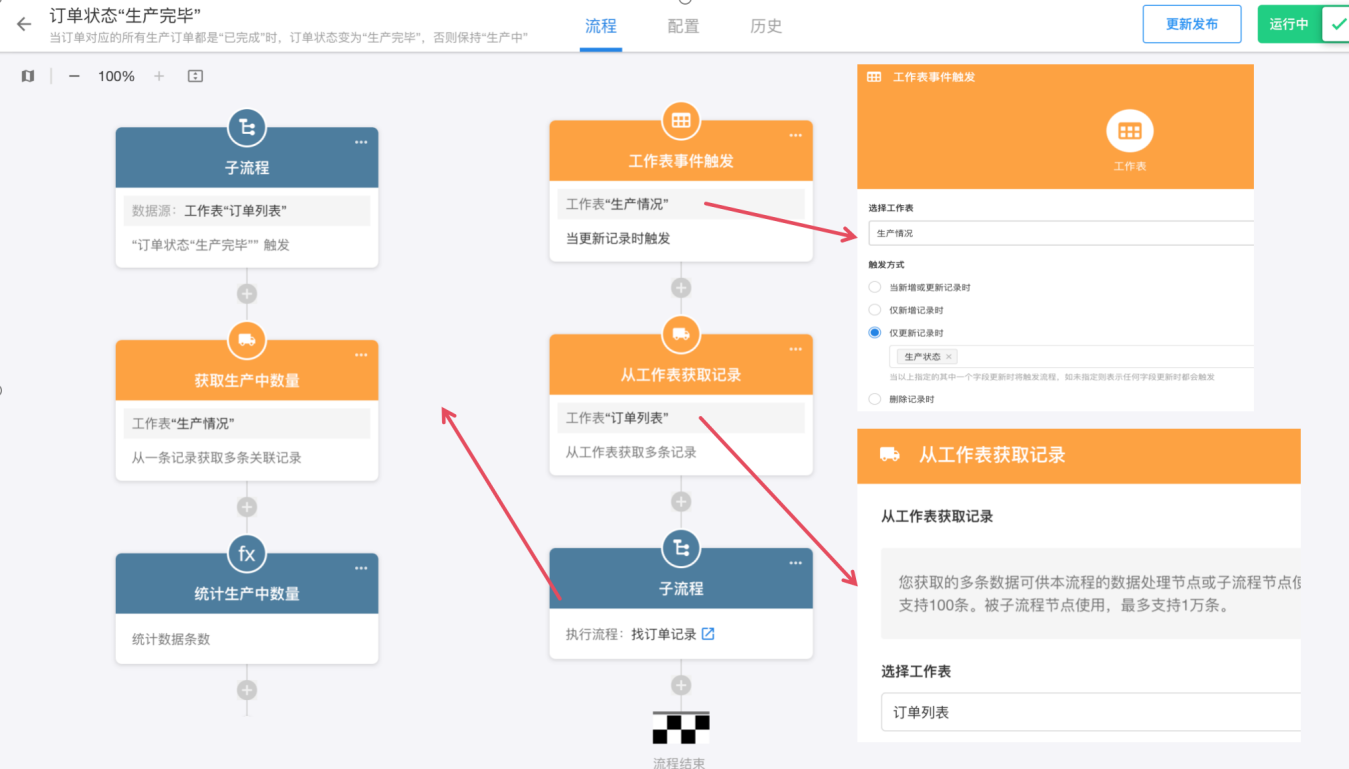1349x769 pixels.
Task: Open the external link icon next to 找订单记录
Action: point(708,634)
